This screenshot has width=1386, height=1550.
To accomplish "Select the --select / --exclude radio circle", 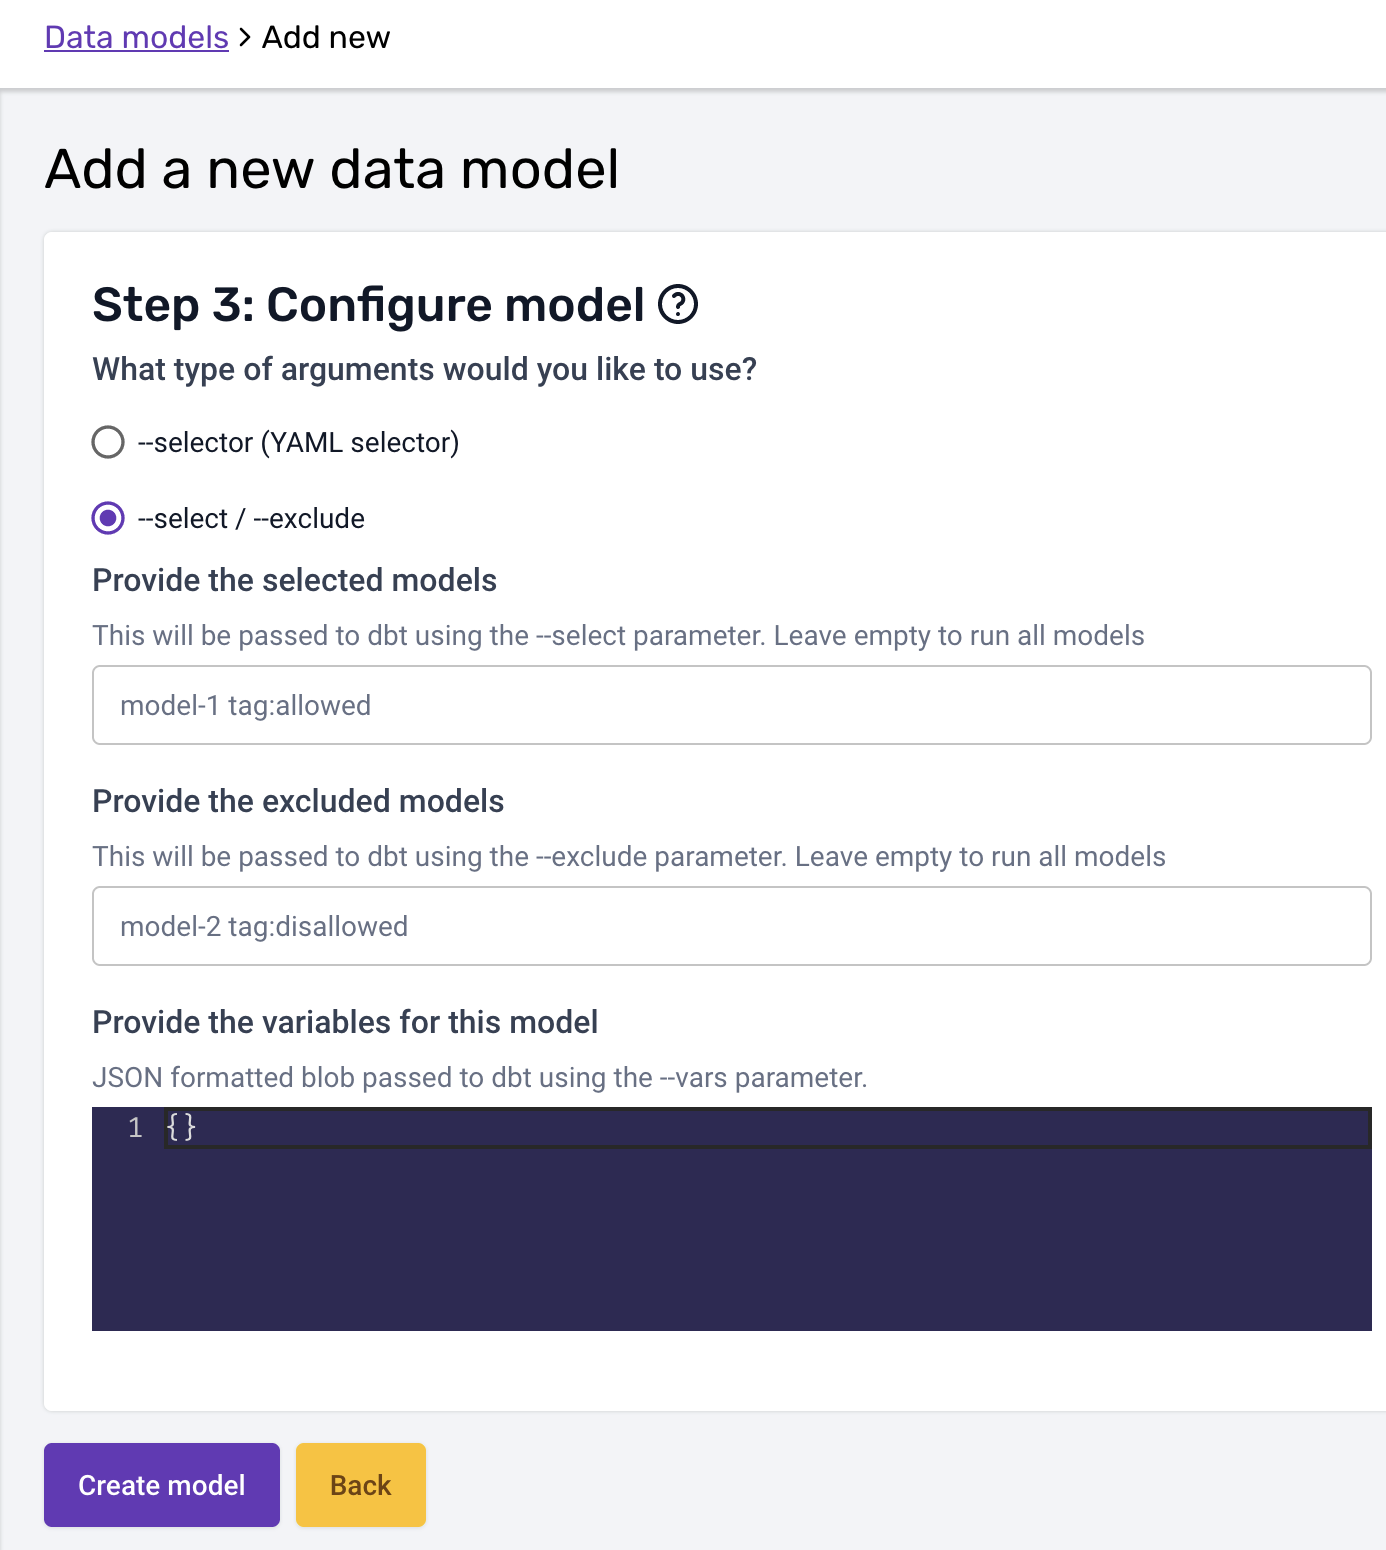I will click(108, 518).
